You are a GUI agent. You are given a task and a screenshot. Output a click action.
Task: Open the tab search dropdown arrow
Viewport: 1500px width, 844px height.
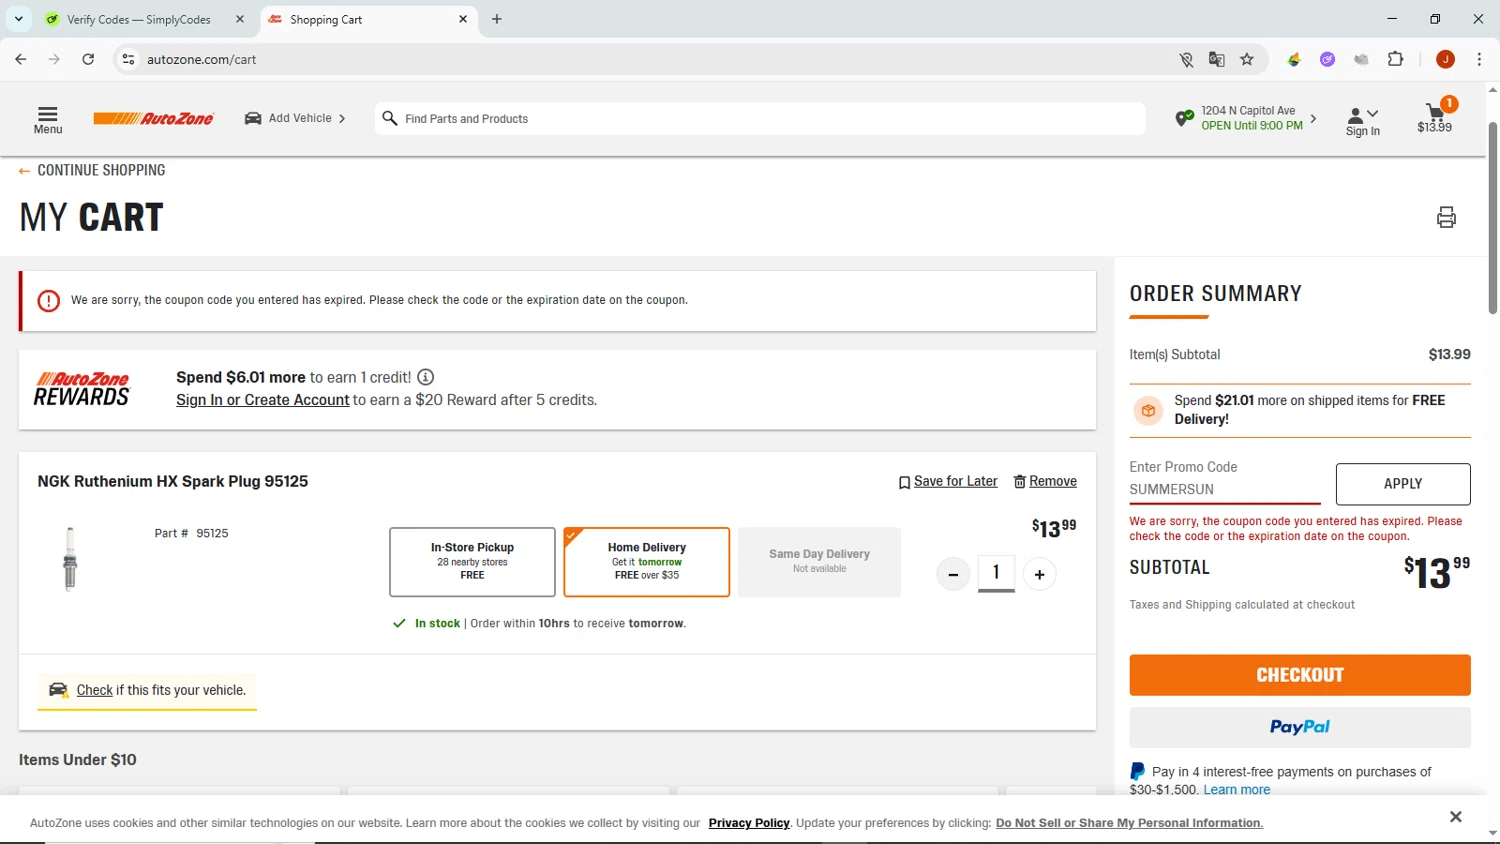click(x=18, y=19)
